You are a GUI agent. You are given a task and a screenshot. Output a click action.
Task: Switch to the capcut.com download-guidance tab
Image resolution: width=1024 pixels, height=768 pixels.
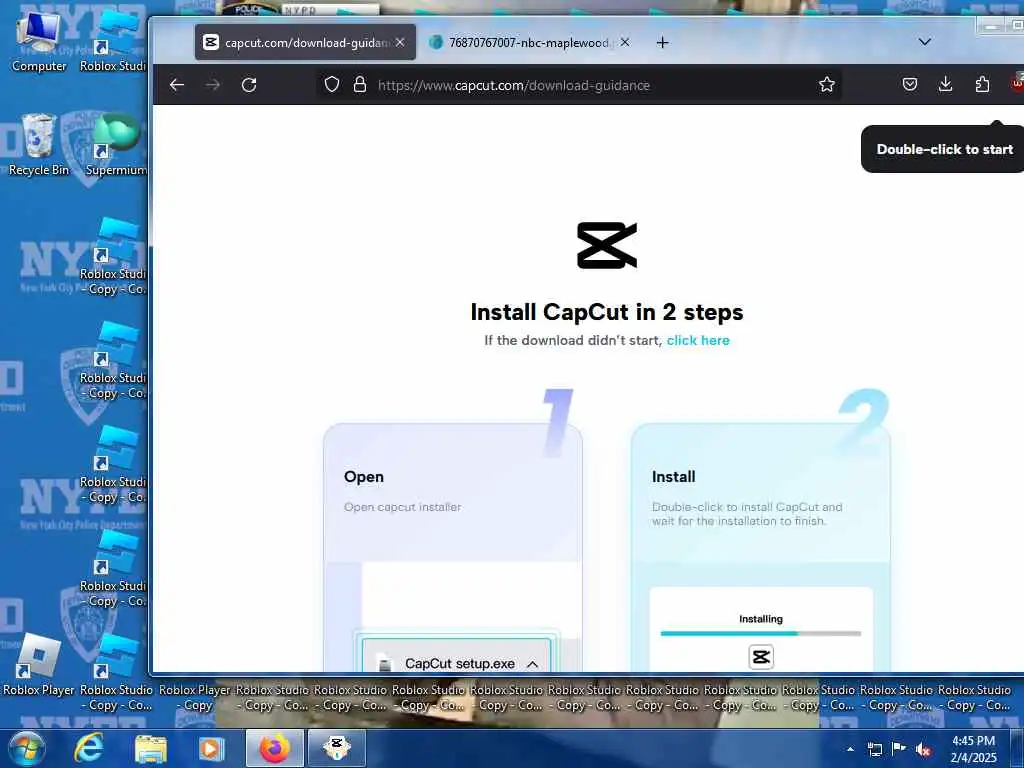point(305,42)
